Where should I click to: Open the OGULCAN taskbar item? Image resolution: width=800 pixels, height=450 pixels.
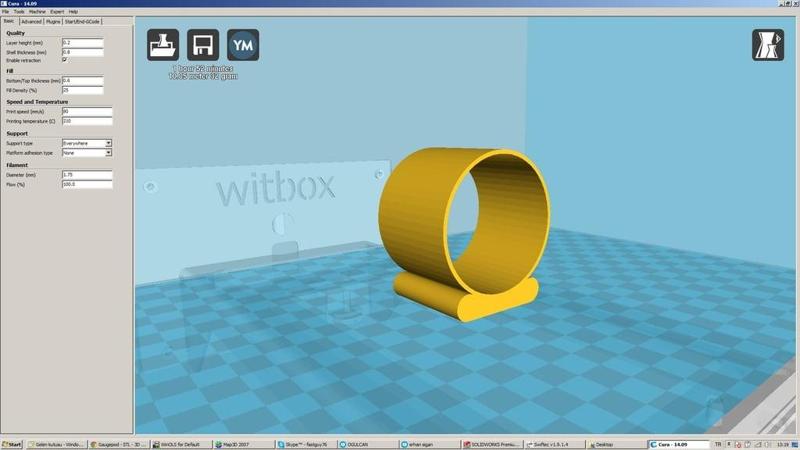coord(368,444)
